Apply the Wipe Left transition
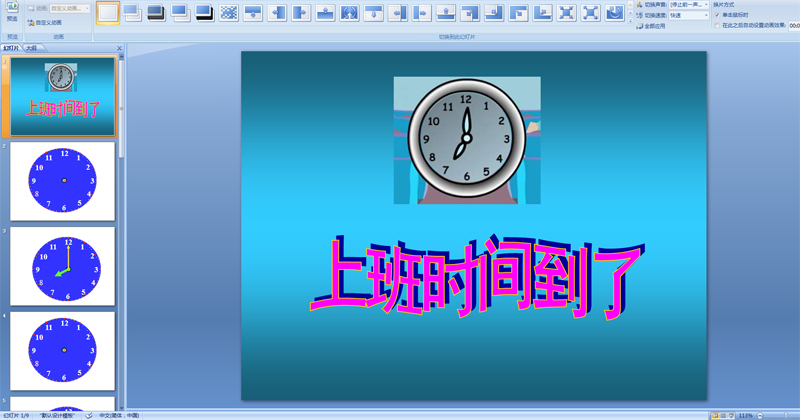This screenshot has width=800, height=420. pos(277,13)
